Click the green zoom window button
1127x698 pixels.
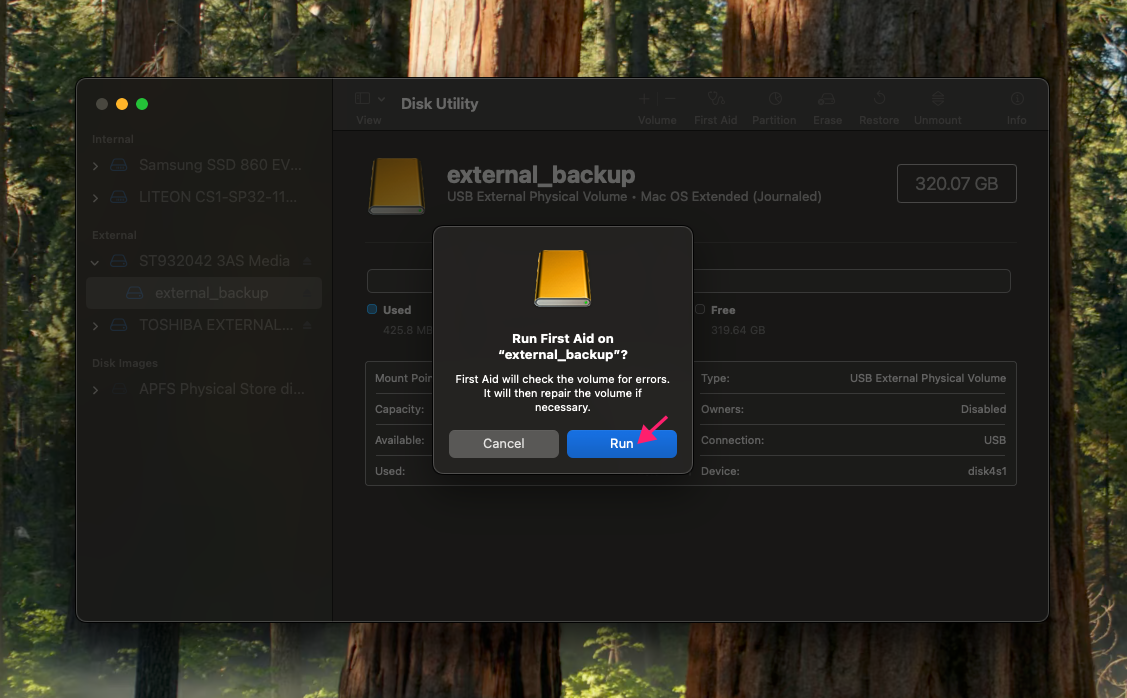point(142,104)
